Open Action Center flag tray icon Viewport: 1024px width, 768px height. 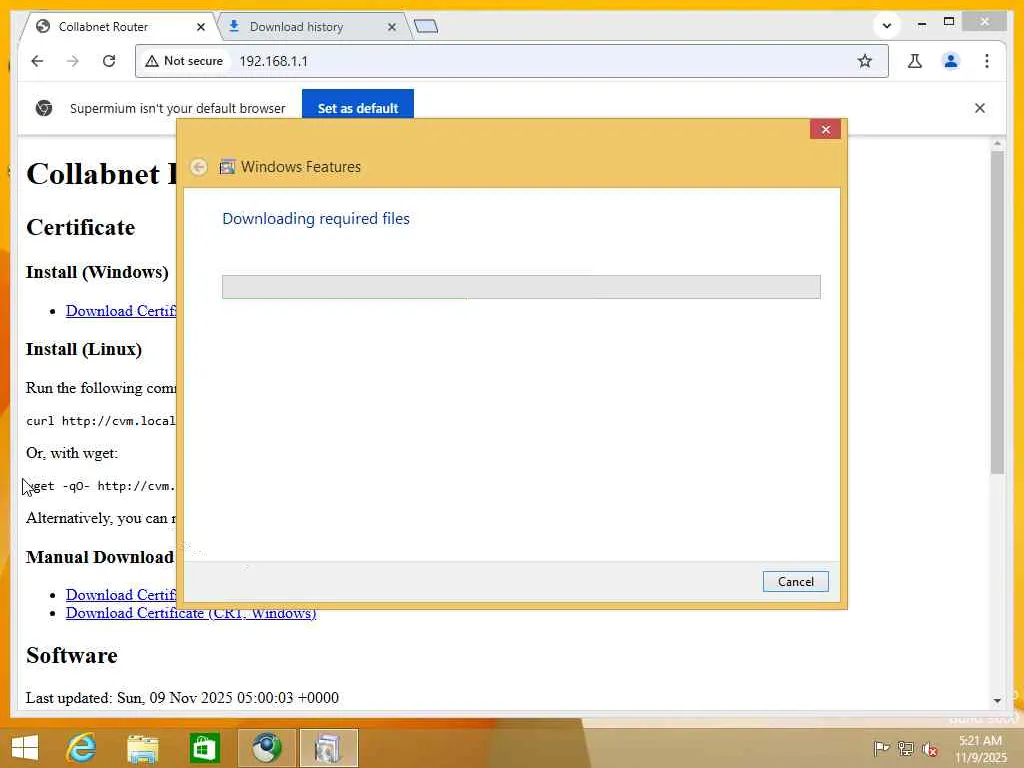[881, 748]
